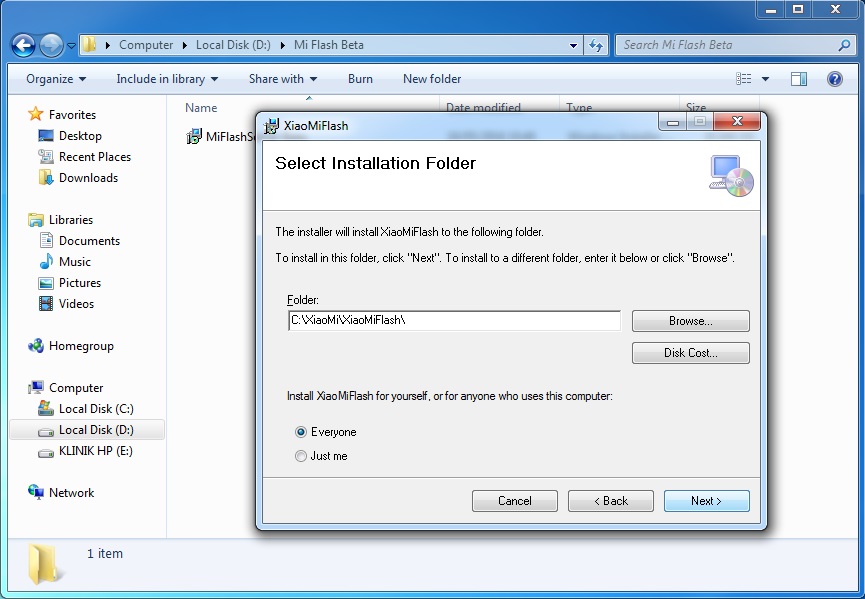Choose the Just me option
The width and height of the screenshot is (865, 599).
[301, 455]
